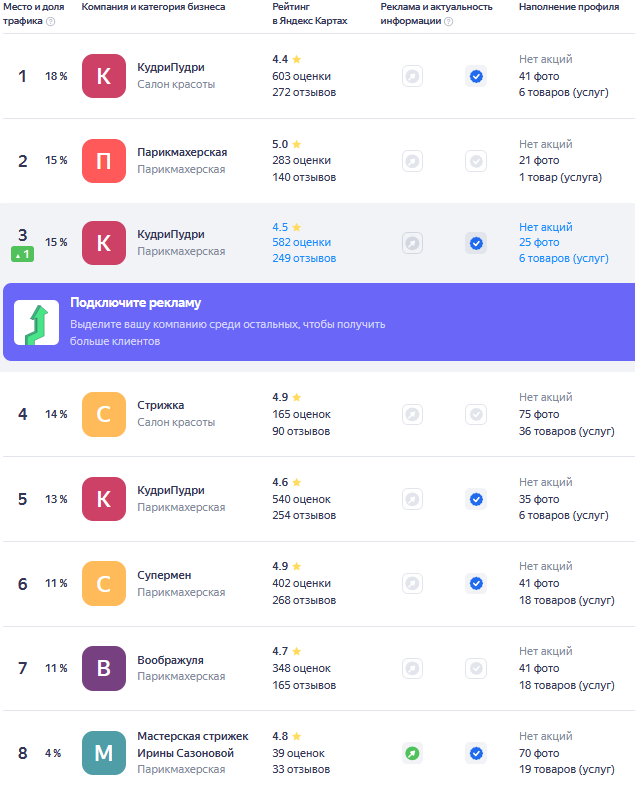
Task: Click 'Наполнение профиля' column header
Action: [x=566, y=7]
